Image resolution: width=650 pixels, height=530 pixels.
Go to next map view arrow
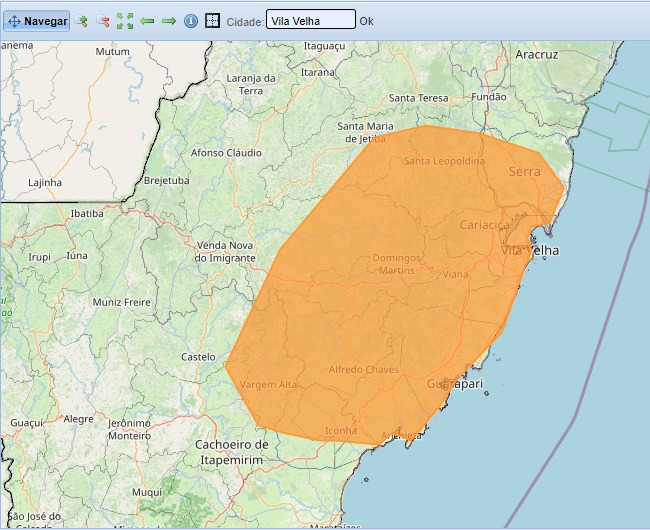pyautogui.click(x=169, y=20)
